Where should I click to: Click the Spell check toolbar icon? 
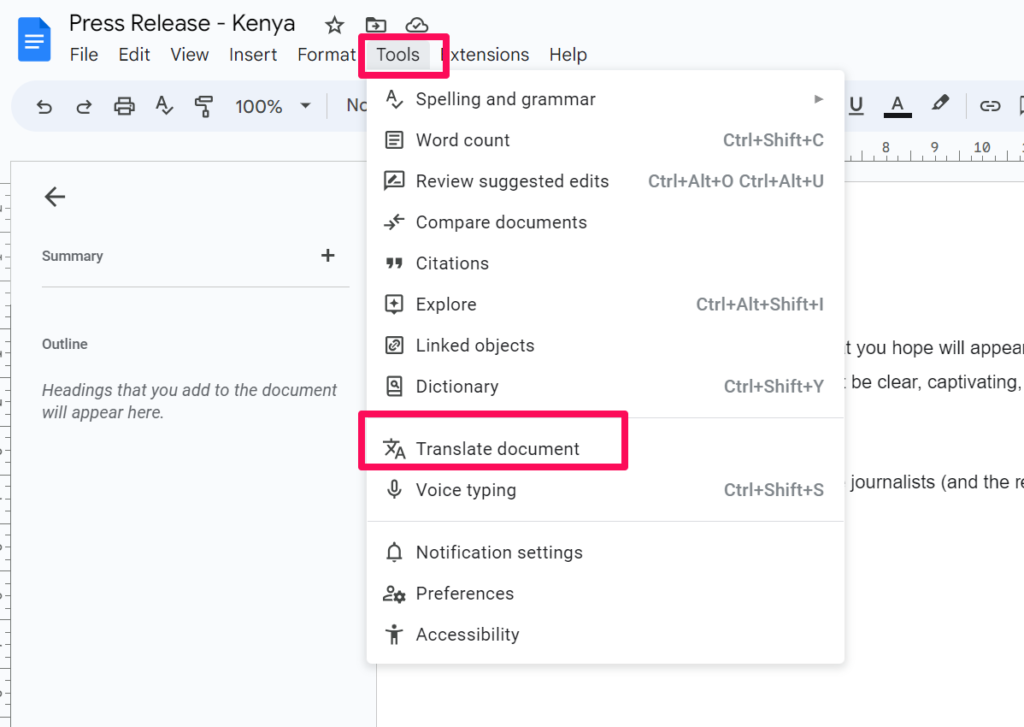pos(164,106)
